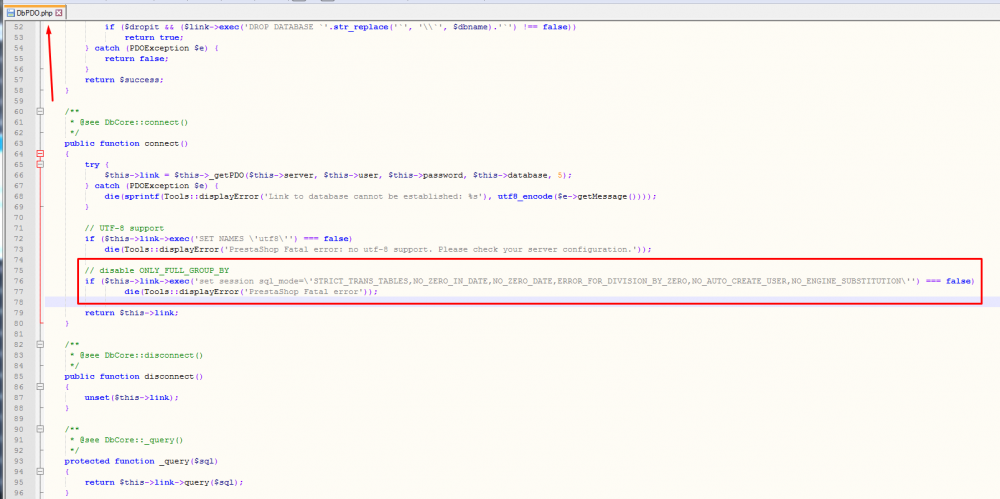Click line number 85 in the margin
1000x499 pixels.
(x=18, y=376)
